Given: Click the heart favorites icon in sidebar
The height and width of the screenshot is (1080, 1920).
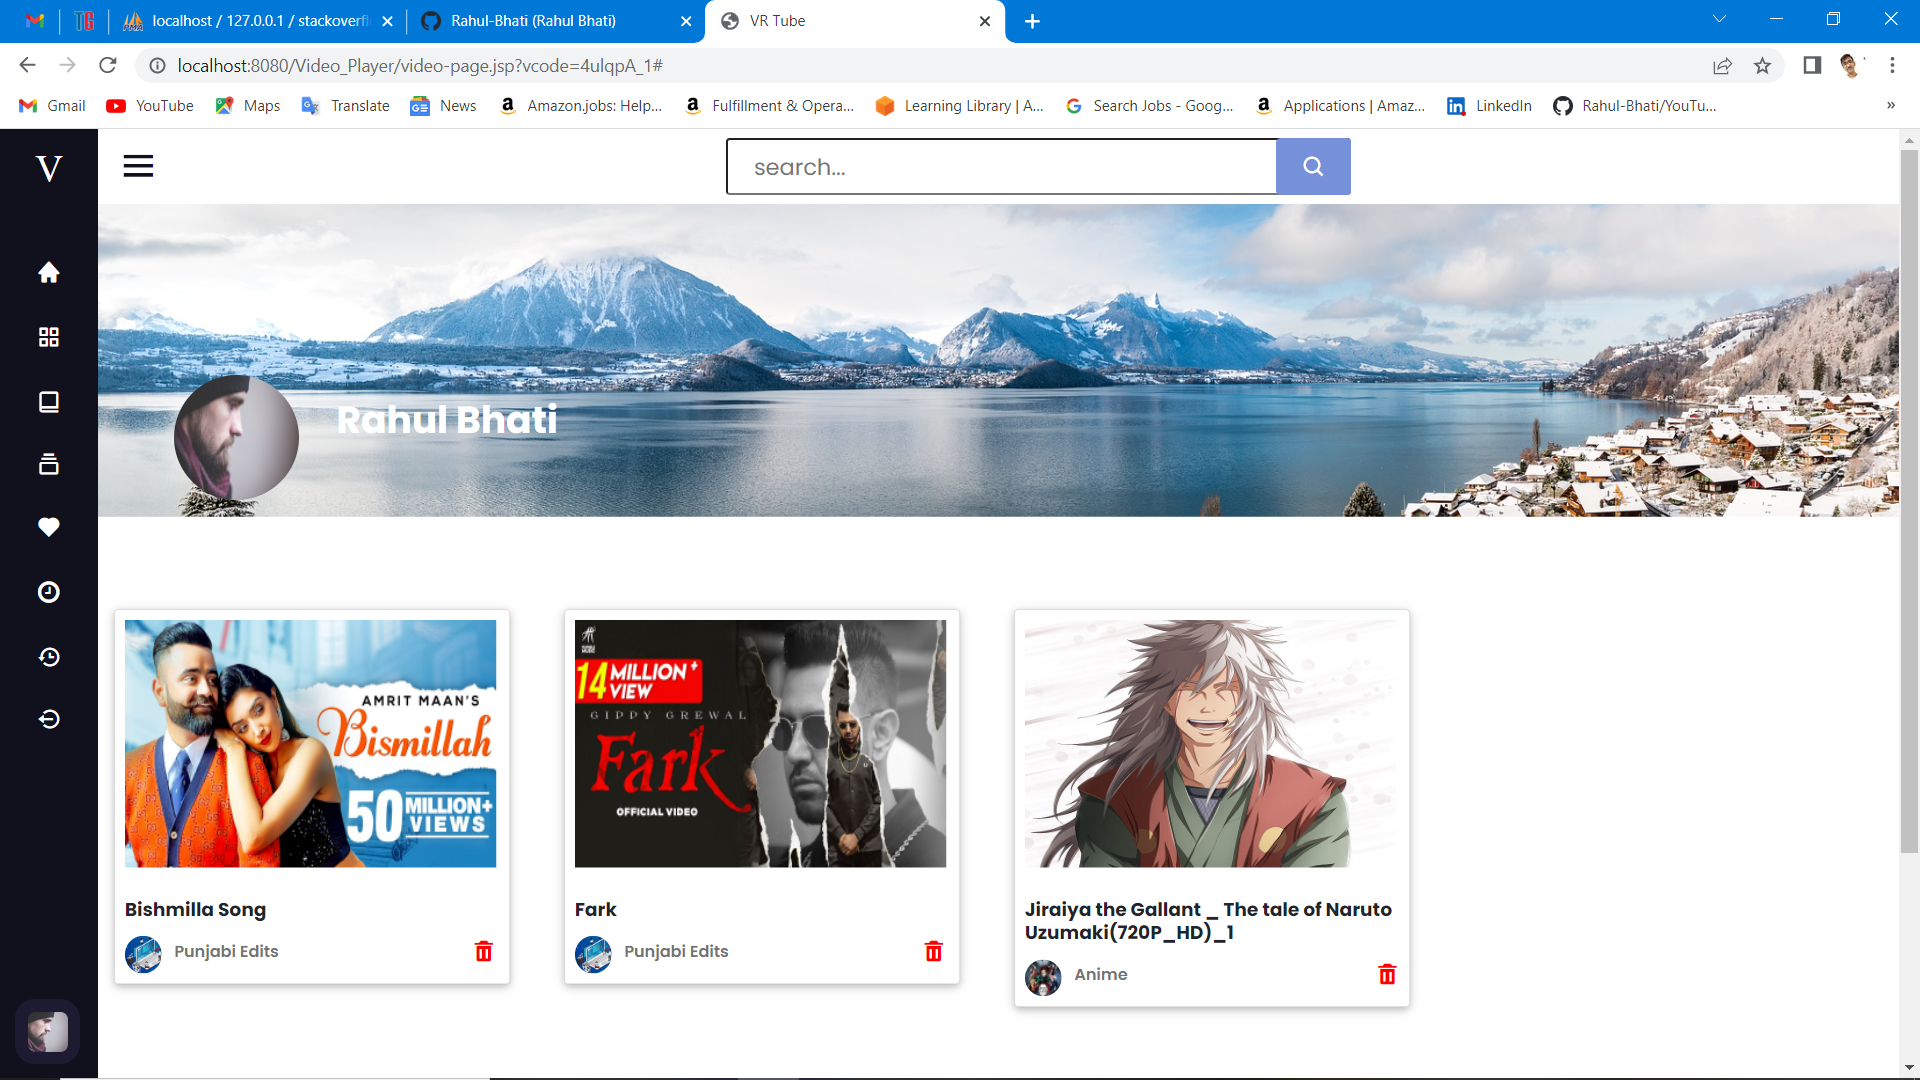Looking at the screenshot, I should coord(48,527).
